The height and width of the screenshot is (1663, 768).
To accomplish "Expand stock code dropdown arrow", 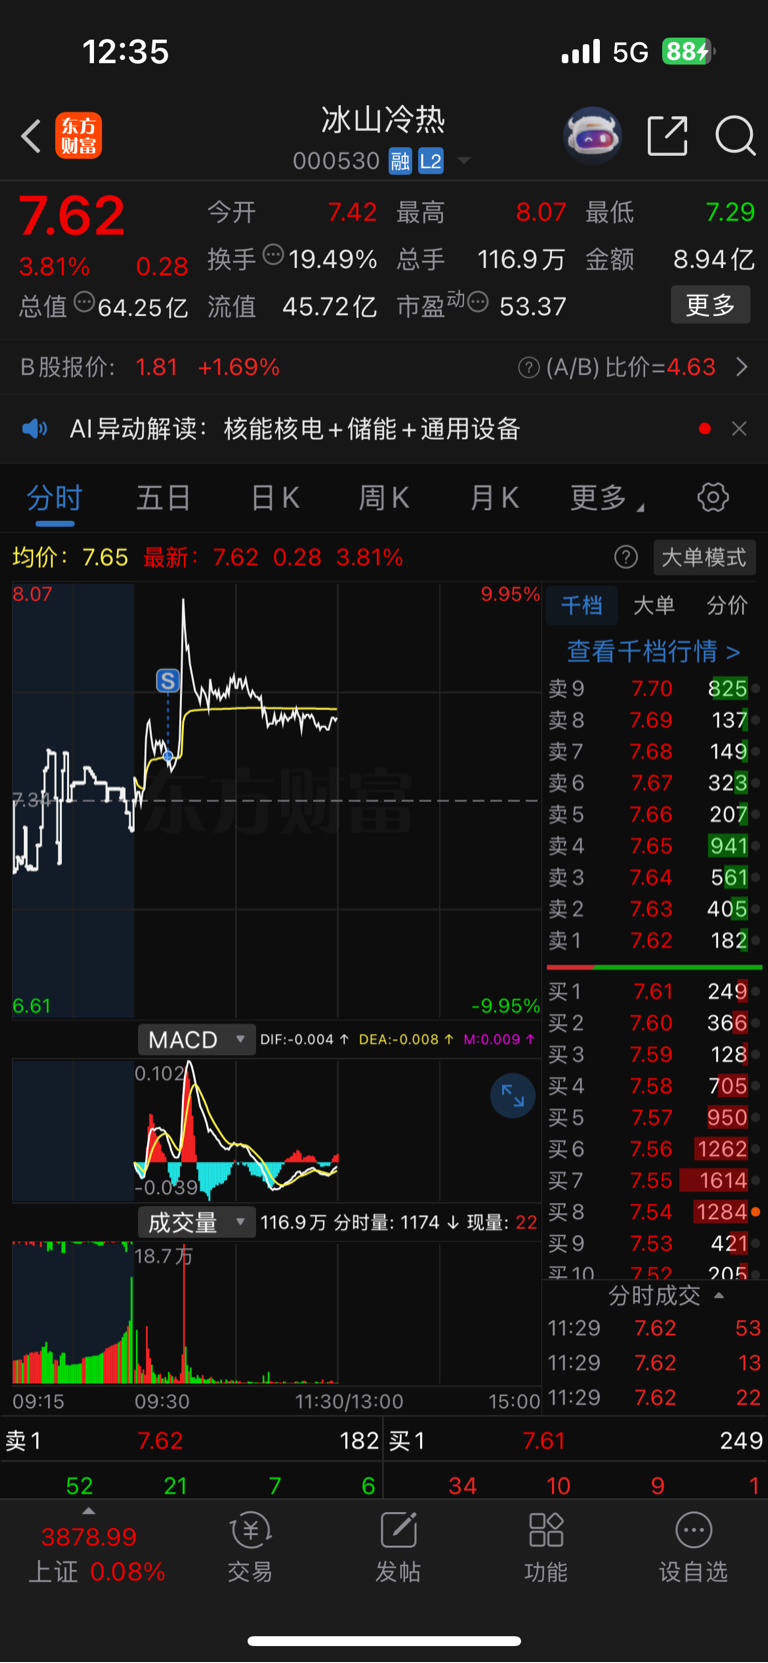I will point(464,161).
